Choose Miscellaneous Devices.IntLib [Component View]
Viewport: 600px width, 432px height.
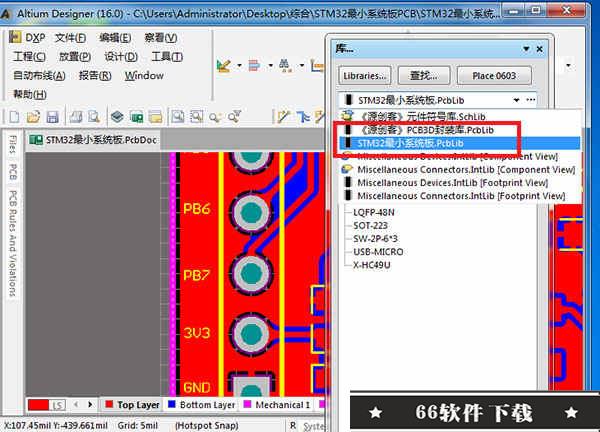[x=460, y=156]
